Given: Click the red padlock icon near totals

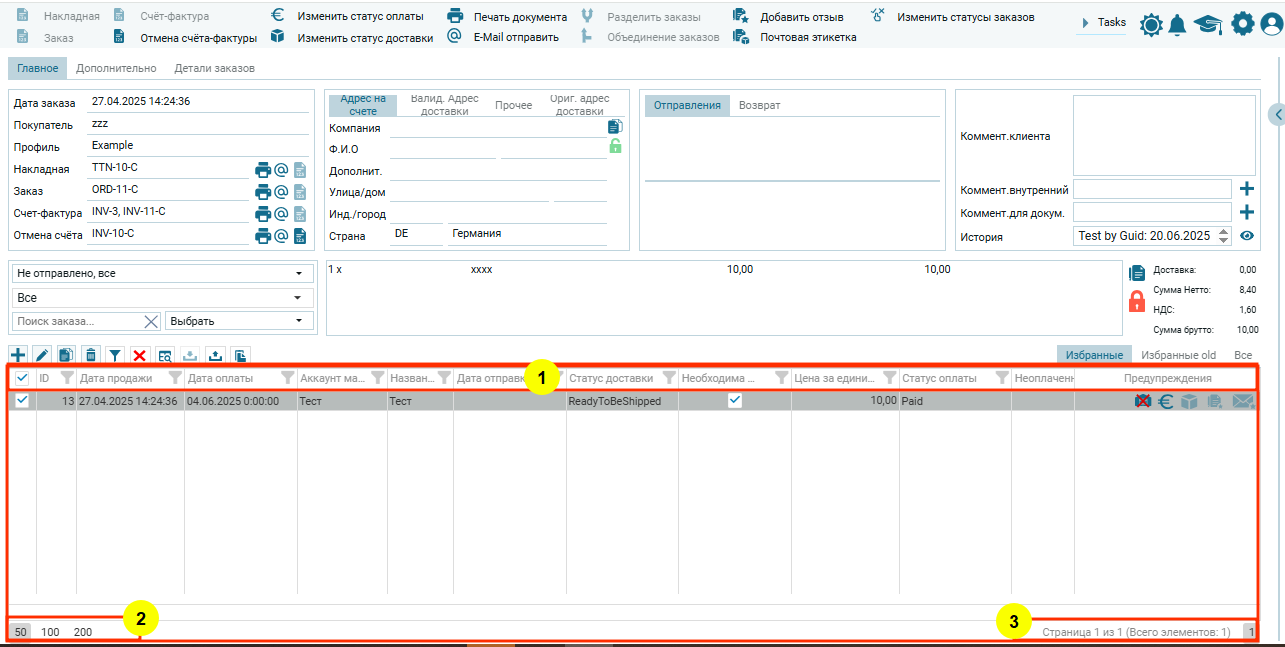Looking at the screenshot, I should [x=1136, y=301].
